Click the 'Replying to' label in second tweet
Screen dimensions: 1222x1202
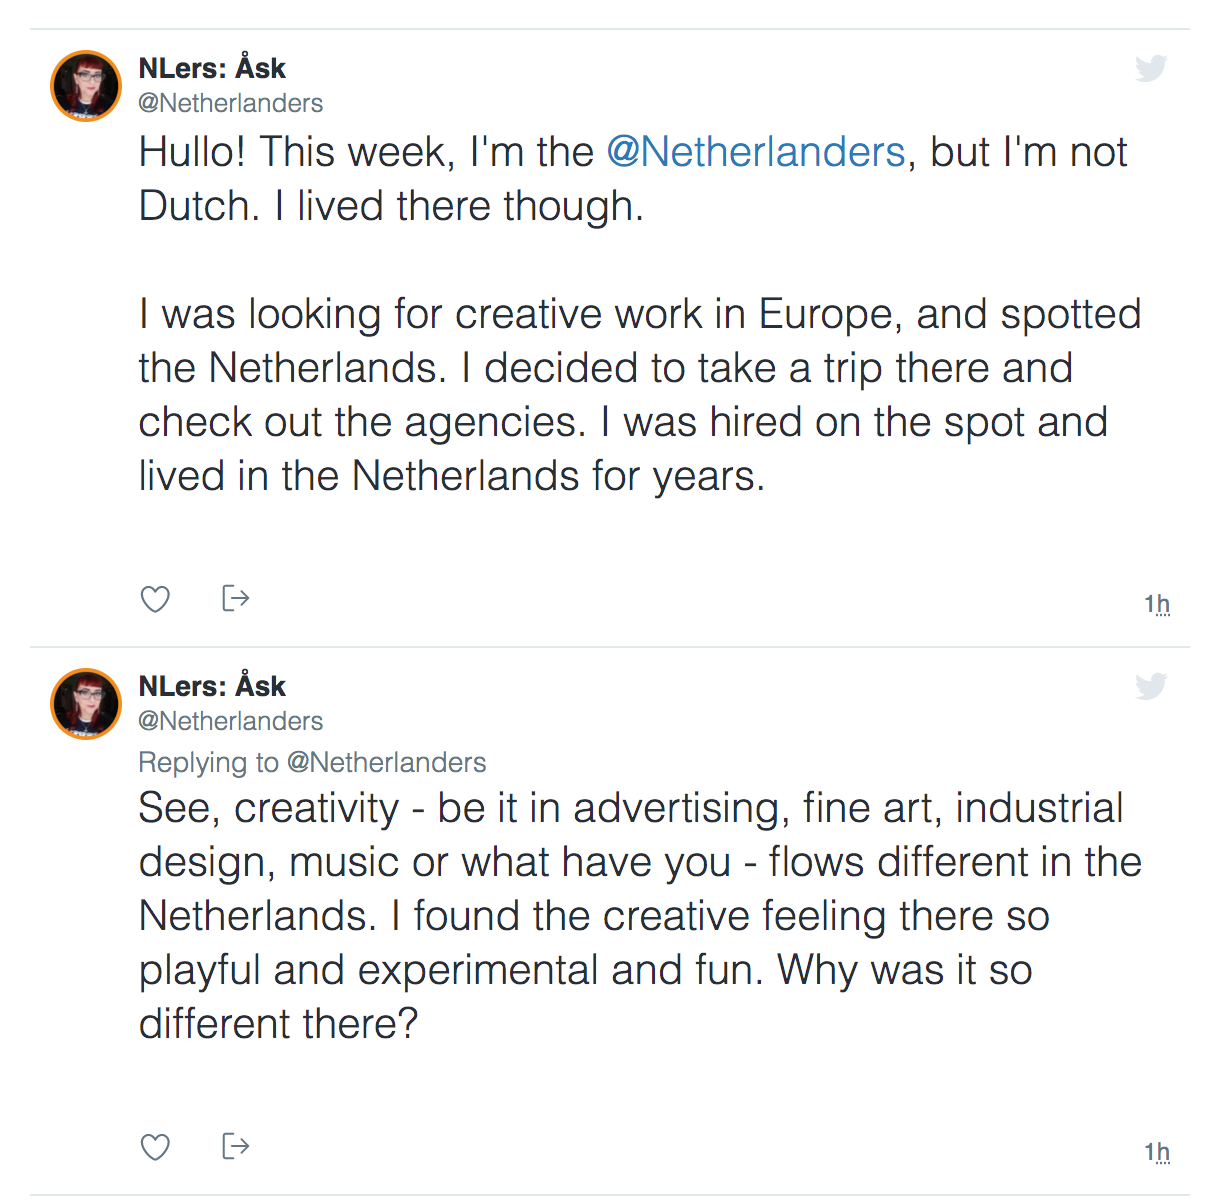coord(208,762)
